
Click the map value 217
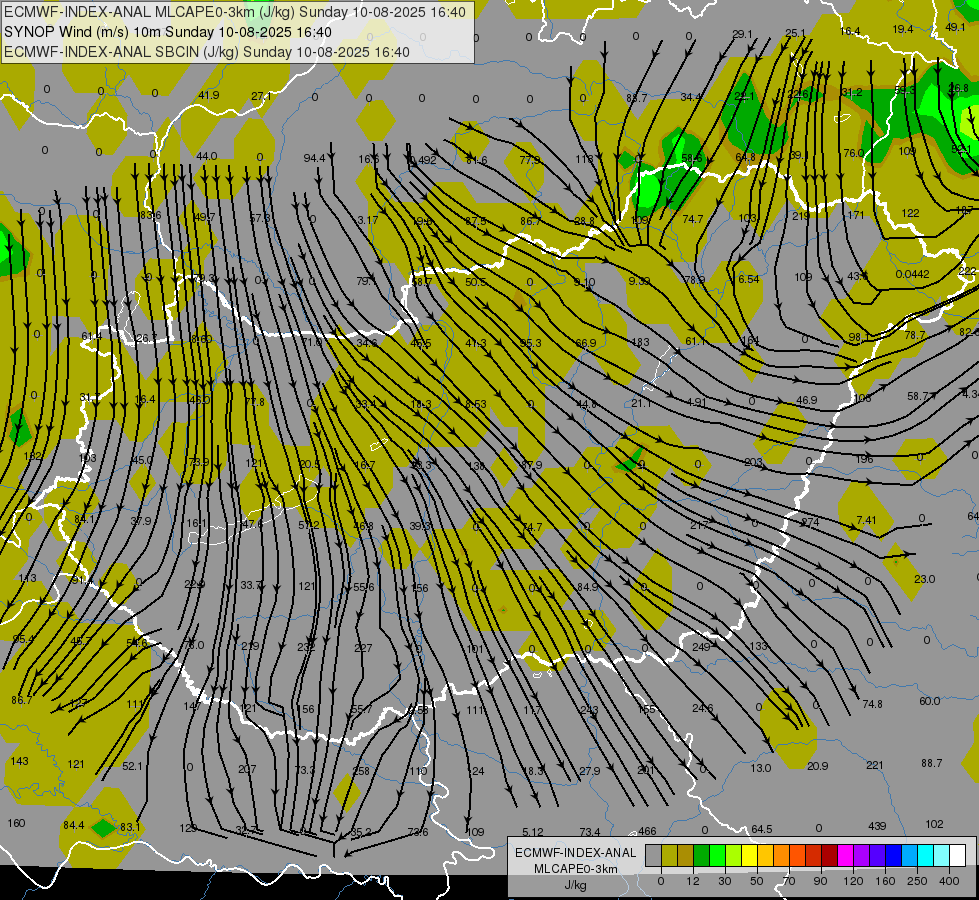699,525
